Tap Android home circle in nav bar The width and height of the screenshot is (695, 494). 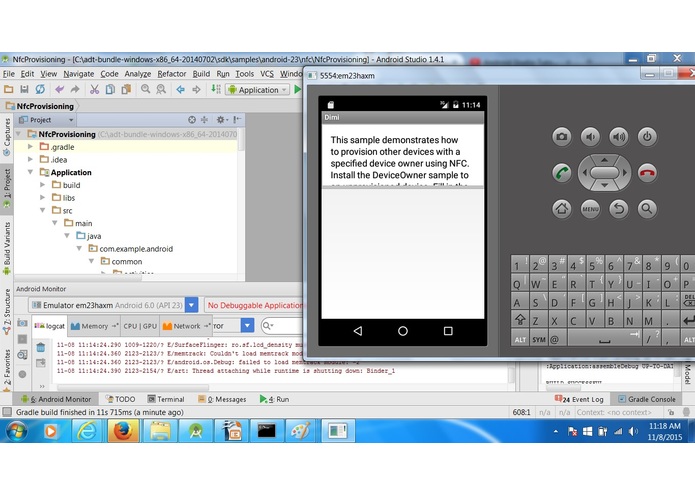pyautogui.click(x=403, y=331)
